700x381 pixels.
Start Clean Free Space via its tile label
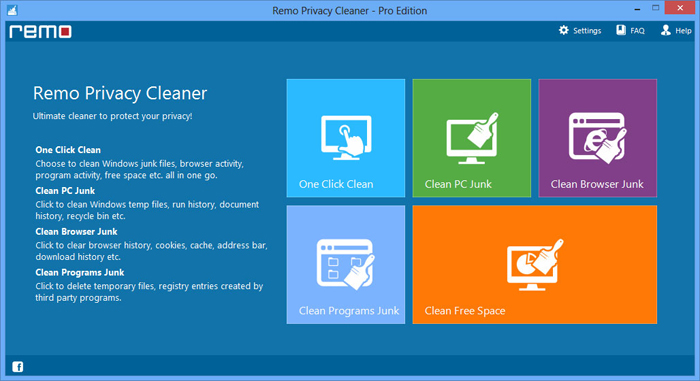[465, 311]
